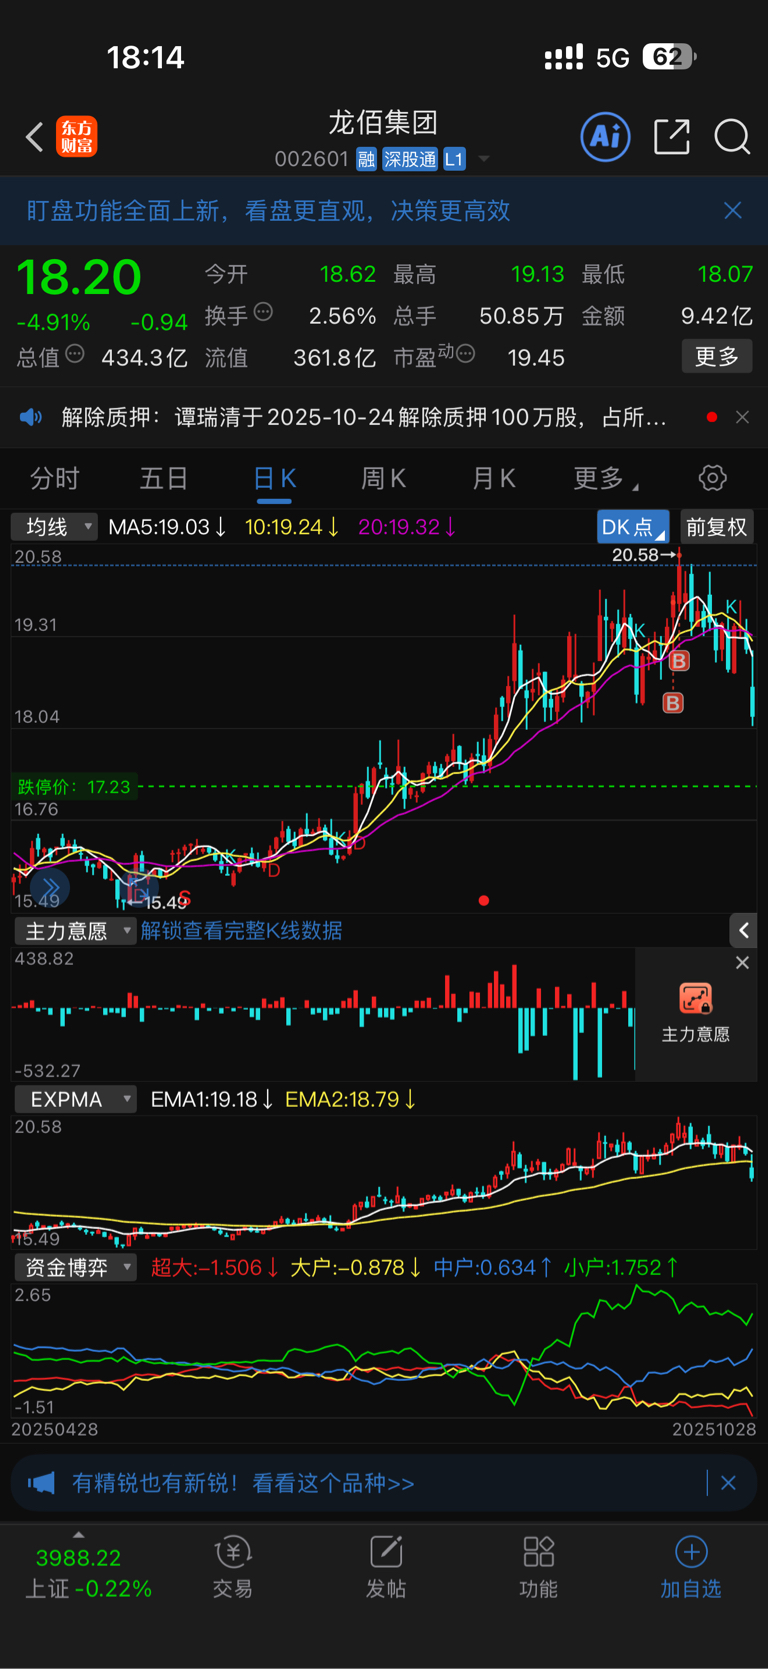This screenshot has width=768, height=1669.
Task: Tap 跌停价 17.23 limit-down label
Action: tap(74, 787)
